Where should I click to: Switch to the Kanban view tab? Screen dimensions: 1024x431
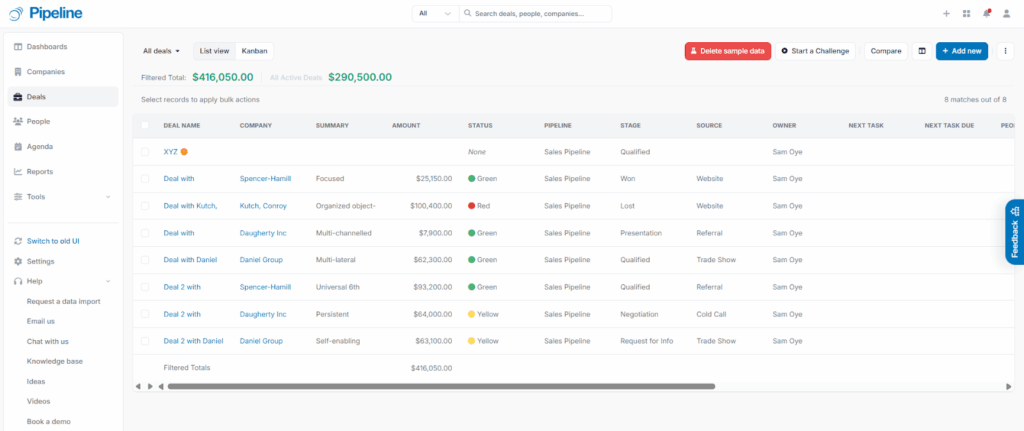pos(254,51)
